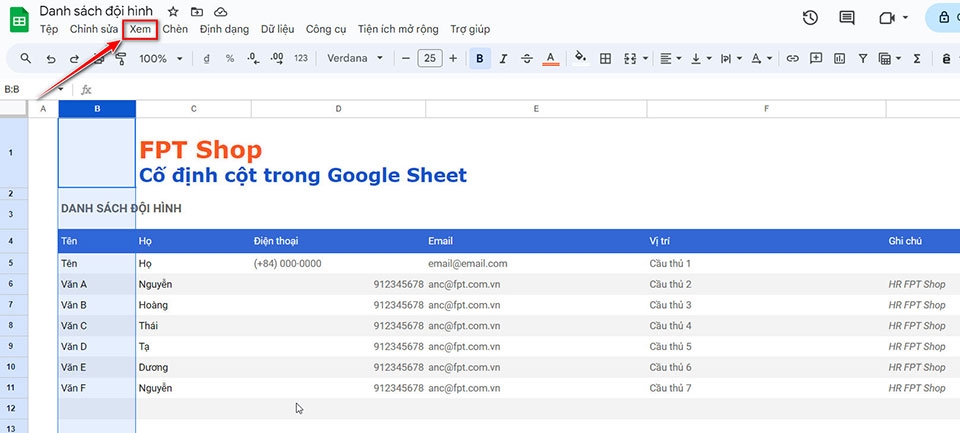Click the fx formula icon
The image size is (960, 433).
(86, 90)
